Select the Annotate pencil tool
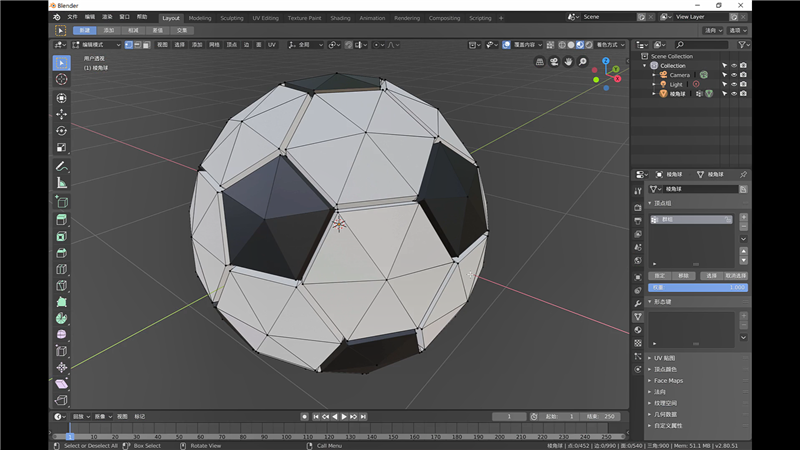Image resolution: width=800 pixels, height=450 pixels. 62,166
